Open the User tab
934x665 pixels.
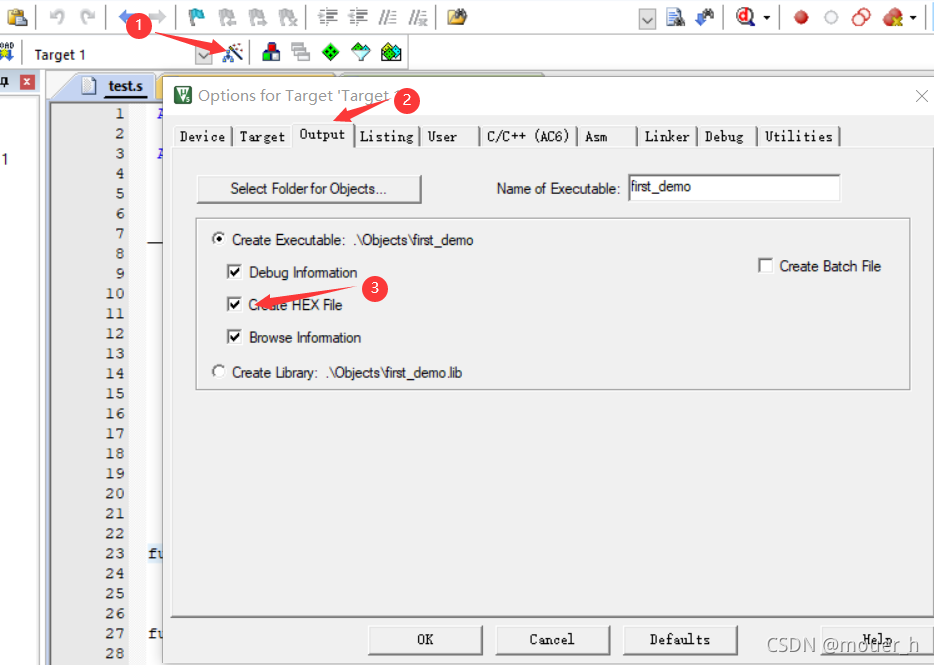pos(442,136)
